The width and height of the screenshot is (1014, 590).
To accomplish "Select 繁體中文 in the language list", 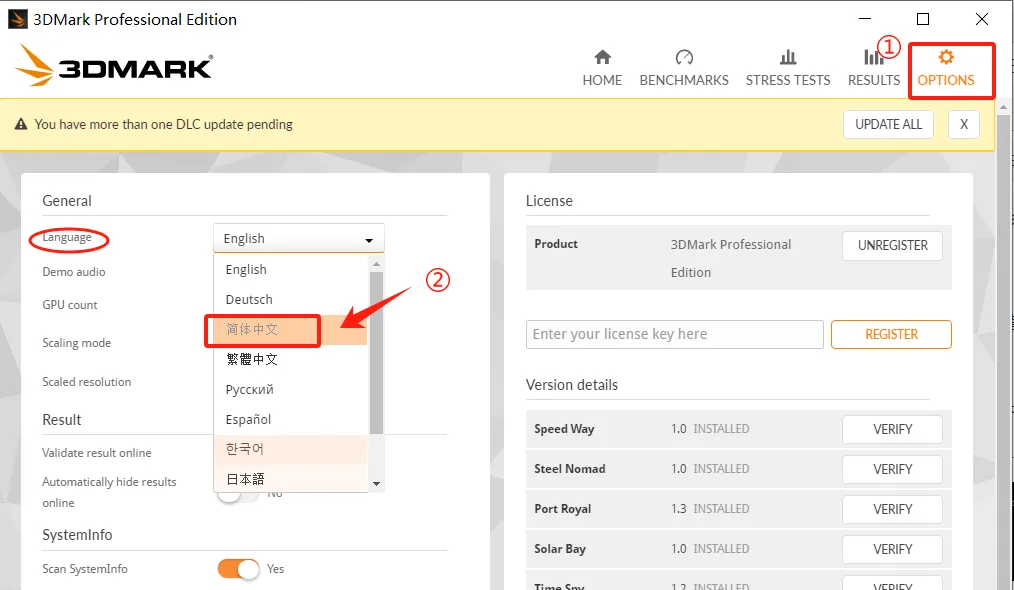I will click(x=290, y=359).
